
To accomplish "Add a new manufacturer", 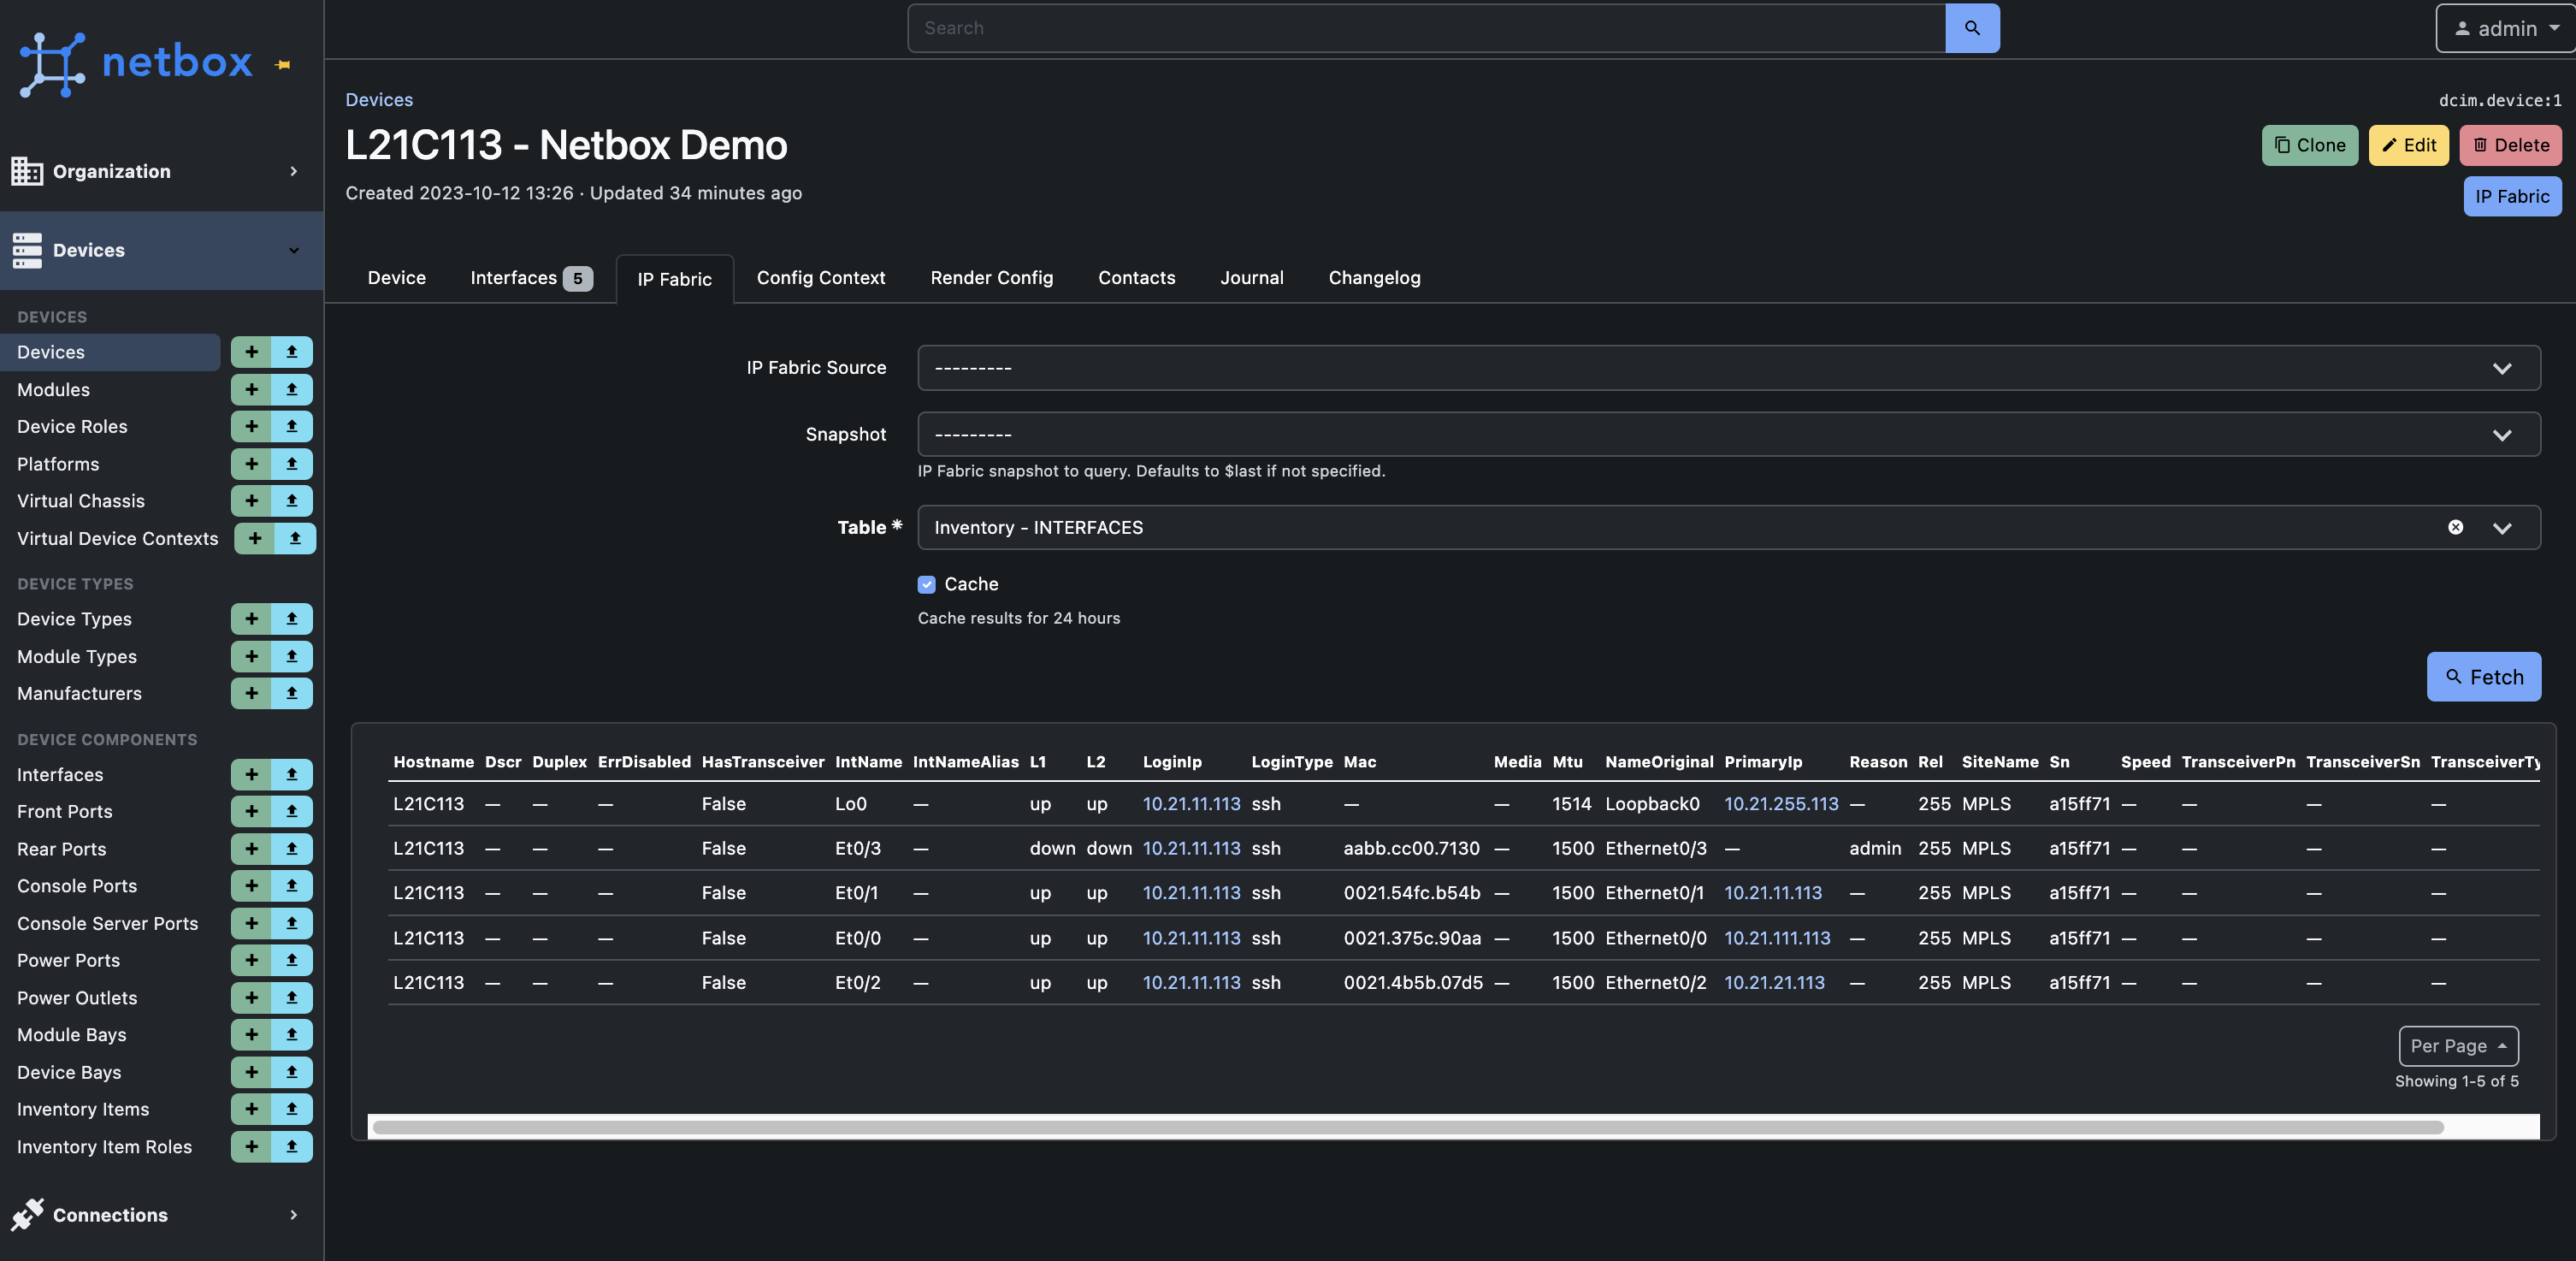I will 251,693.
